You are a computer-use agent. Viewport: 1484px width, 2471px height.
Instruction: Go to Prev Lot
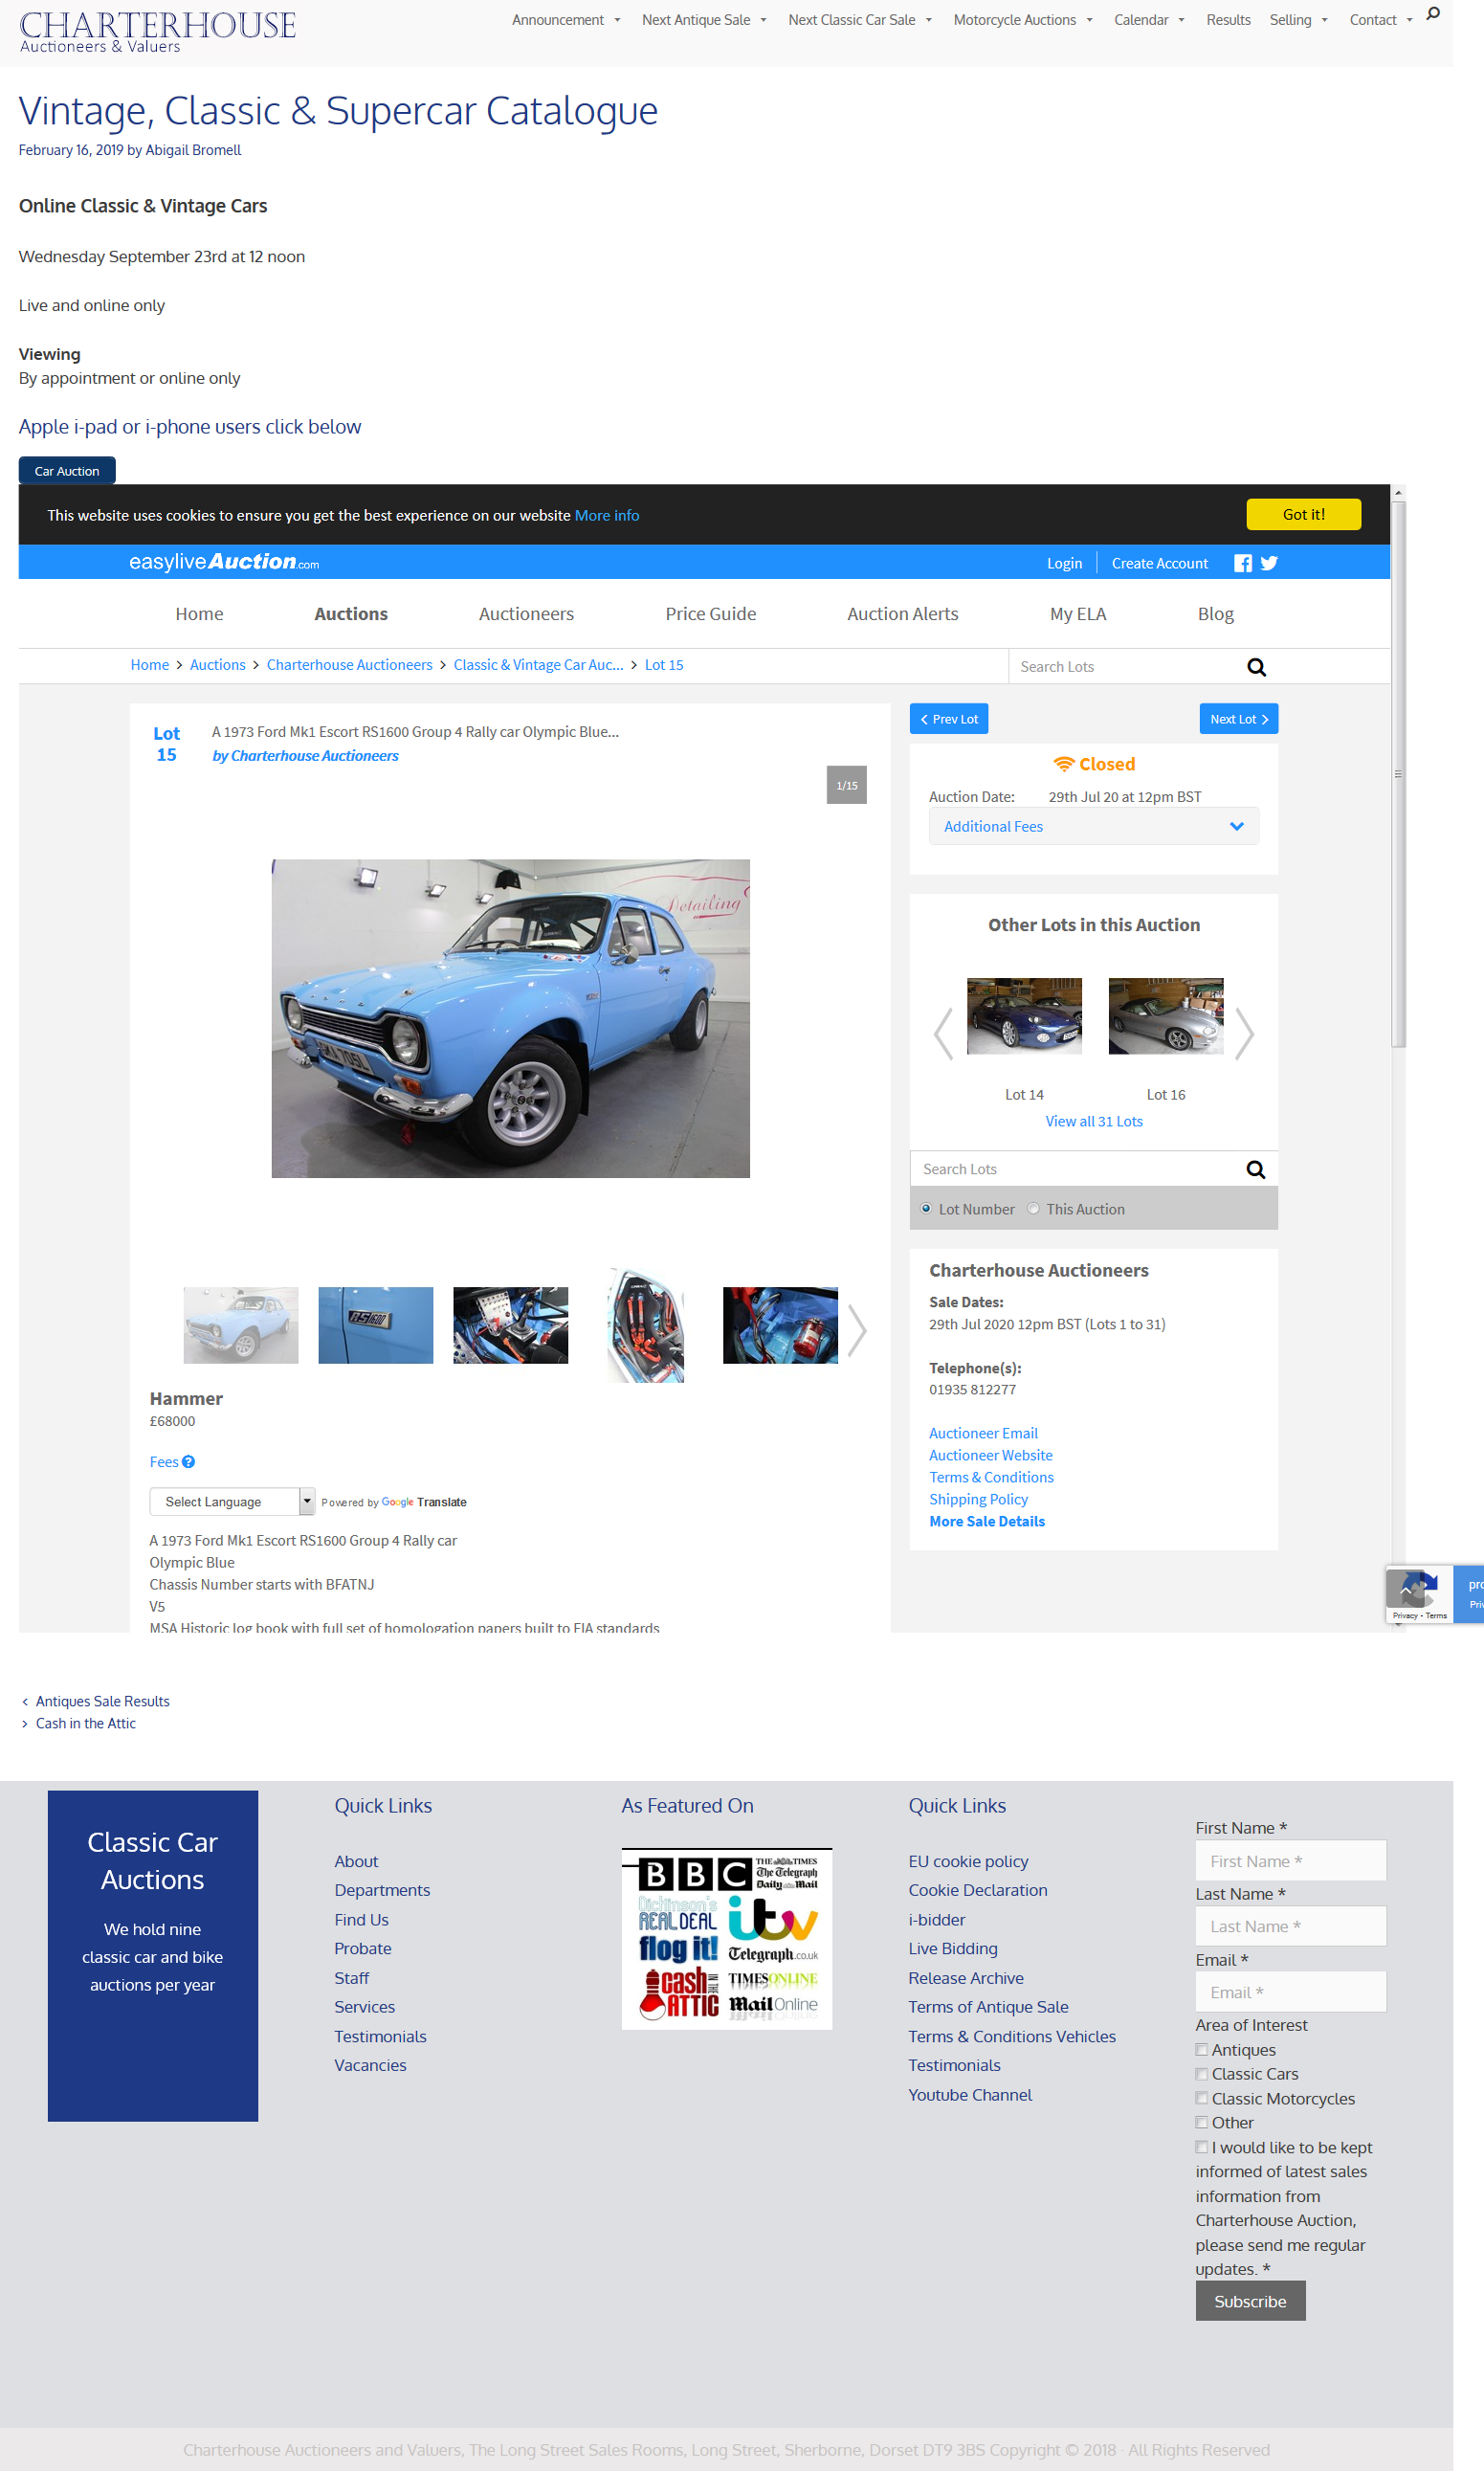pos(949,719)
